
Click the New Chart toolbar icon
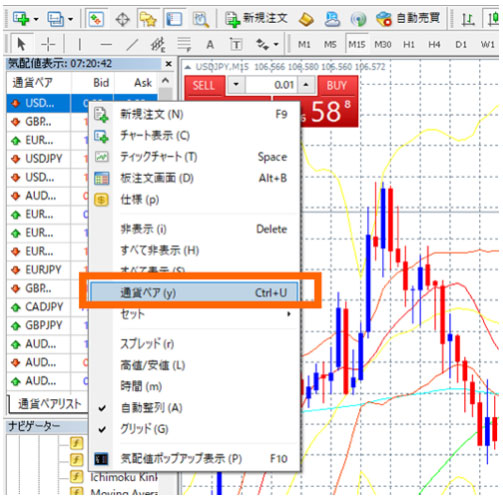coord(21,19)
